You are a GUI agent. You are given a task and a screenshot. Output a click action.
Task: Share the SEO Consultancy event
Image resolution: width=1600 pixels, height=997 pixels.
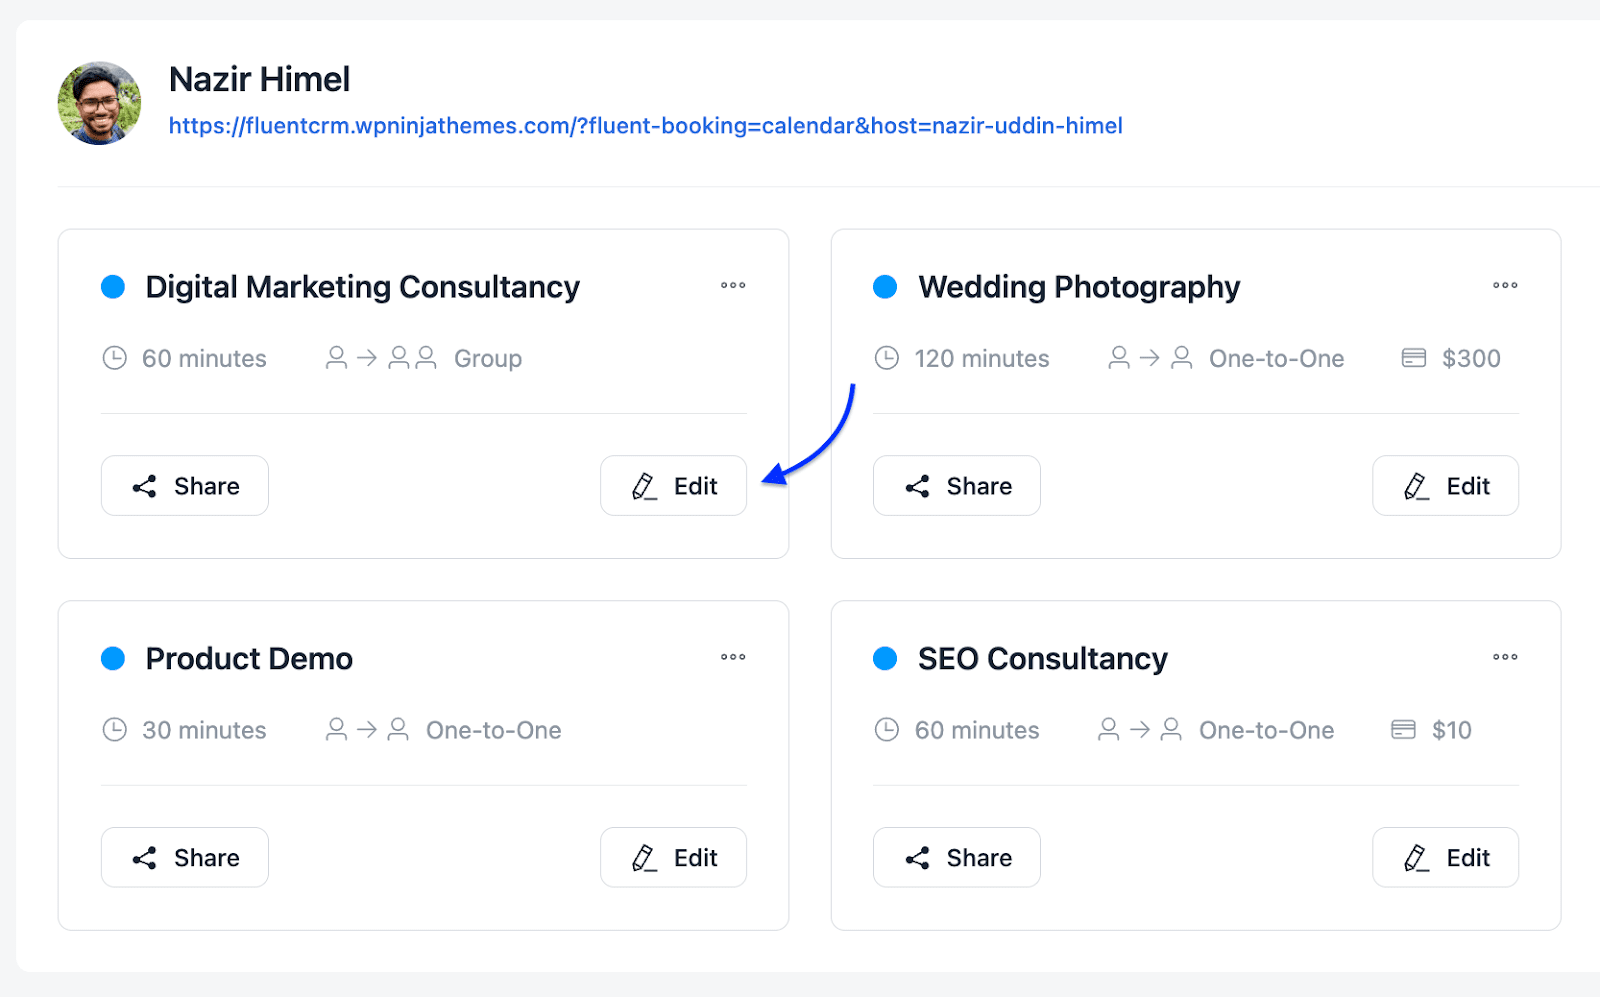click(x=957, y=858)
